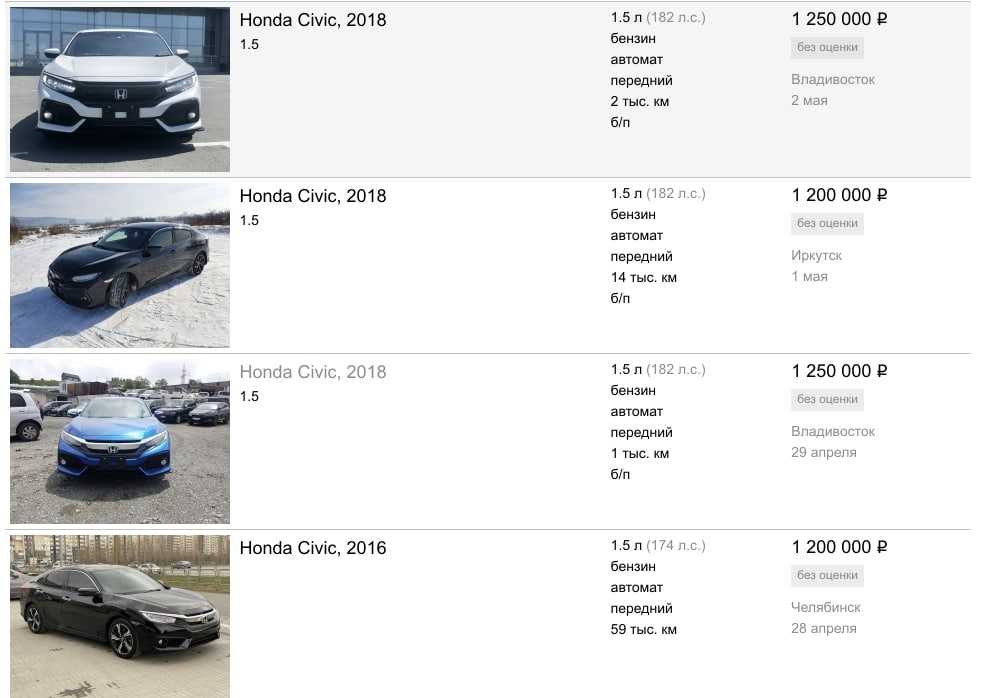
Task: Open the Honda Civic, 2016 listing title
Action: [x=313, y=548]
